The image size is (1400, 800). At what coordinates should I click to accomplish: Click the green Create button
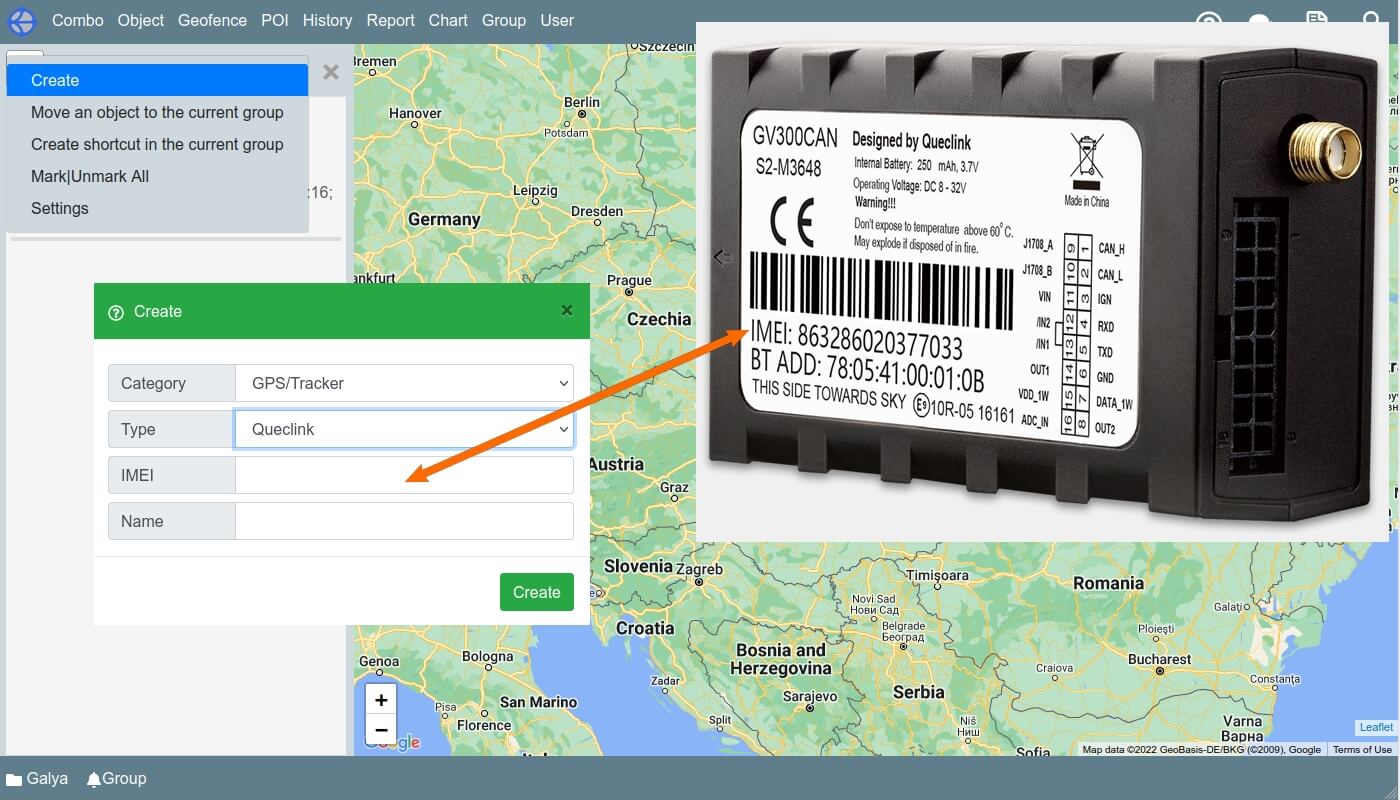537,592
